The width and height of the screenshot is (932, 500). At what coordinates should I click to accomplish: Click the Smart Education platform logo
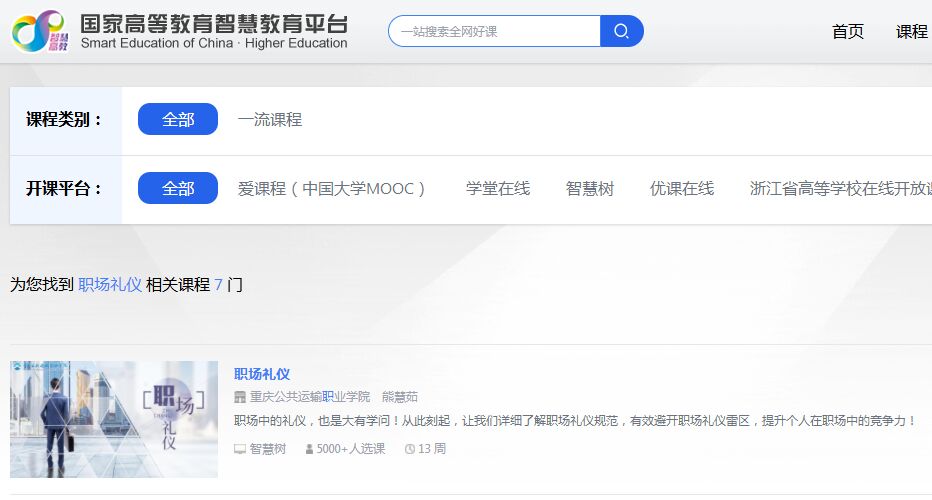click(180, 31)
